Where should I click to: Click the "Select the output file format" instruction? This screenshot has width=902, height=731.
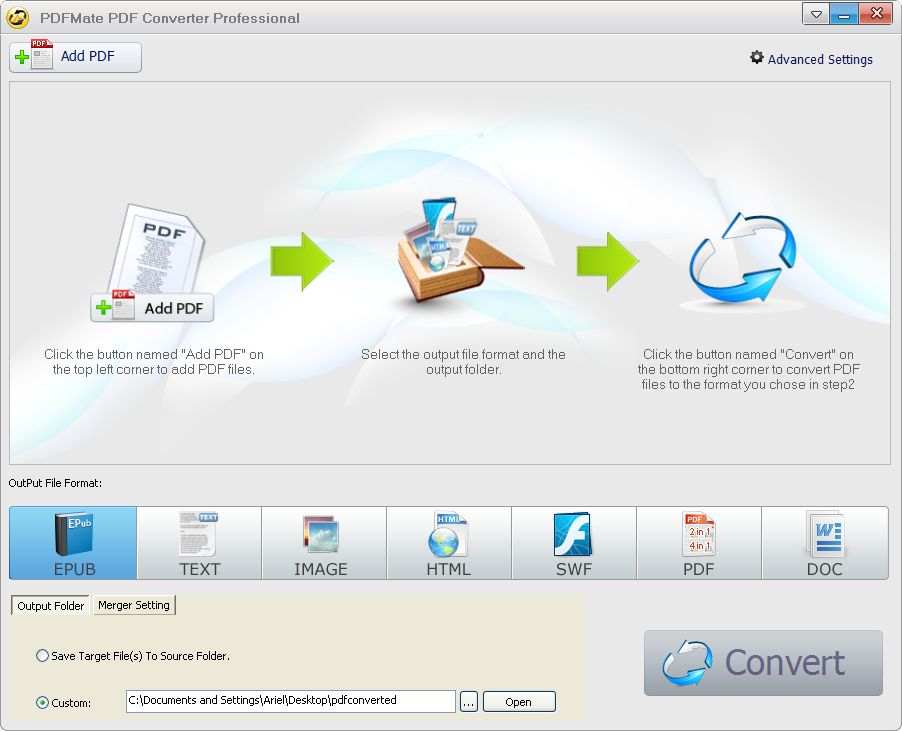tap(463, 362)
